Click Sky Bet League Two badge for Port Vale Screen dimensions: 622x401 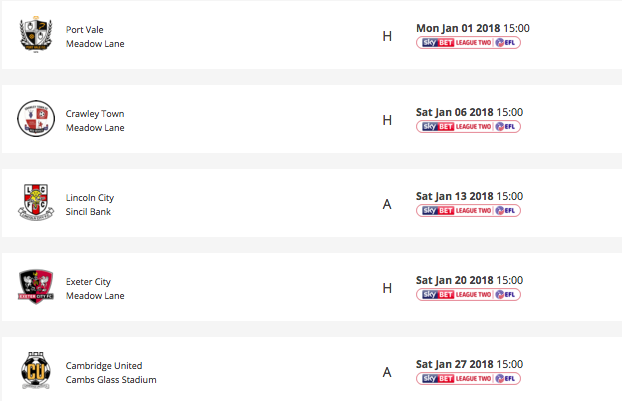468,43
